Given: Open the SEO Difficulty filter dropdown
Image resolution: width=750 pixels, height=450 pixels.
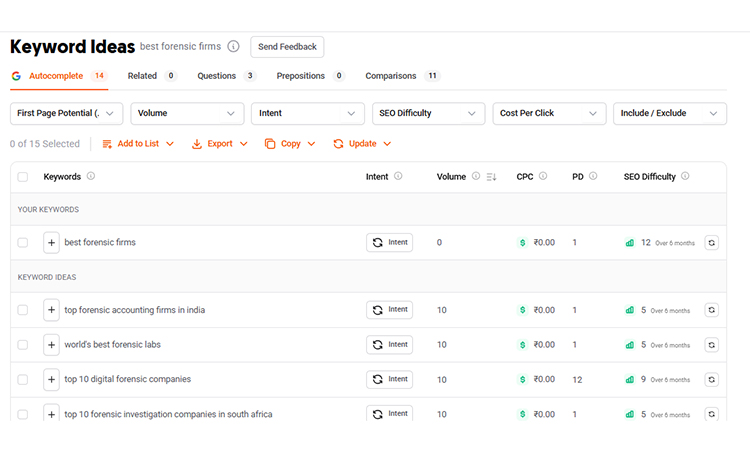Looking at the screenshot, I should pyautogui.click(x=429, y=113).
